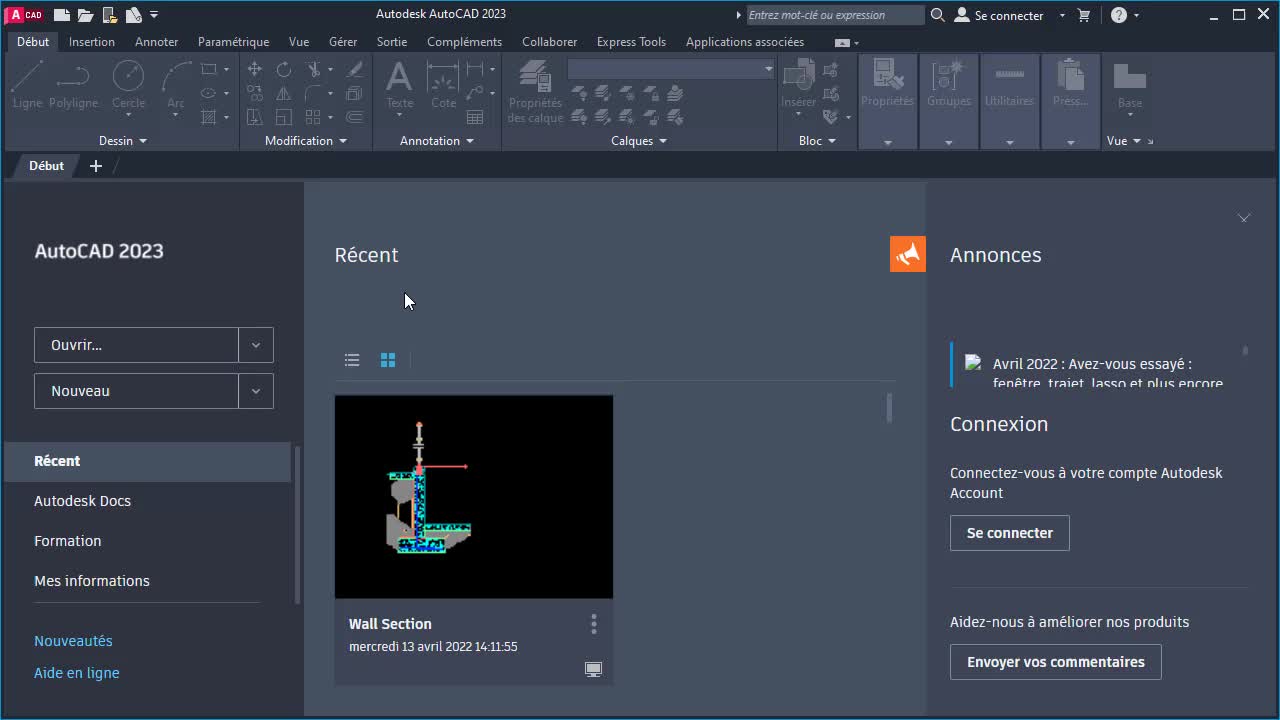Click the search magnifier icon in title bar

937,15
